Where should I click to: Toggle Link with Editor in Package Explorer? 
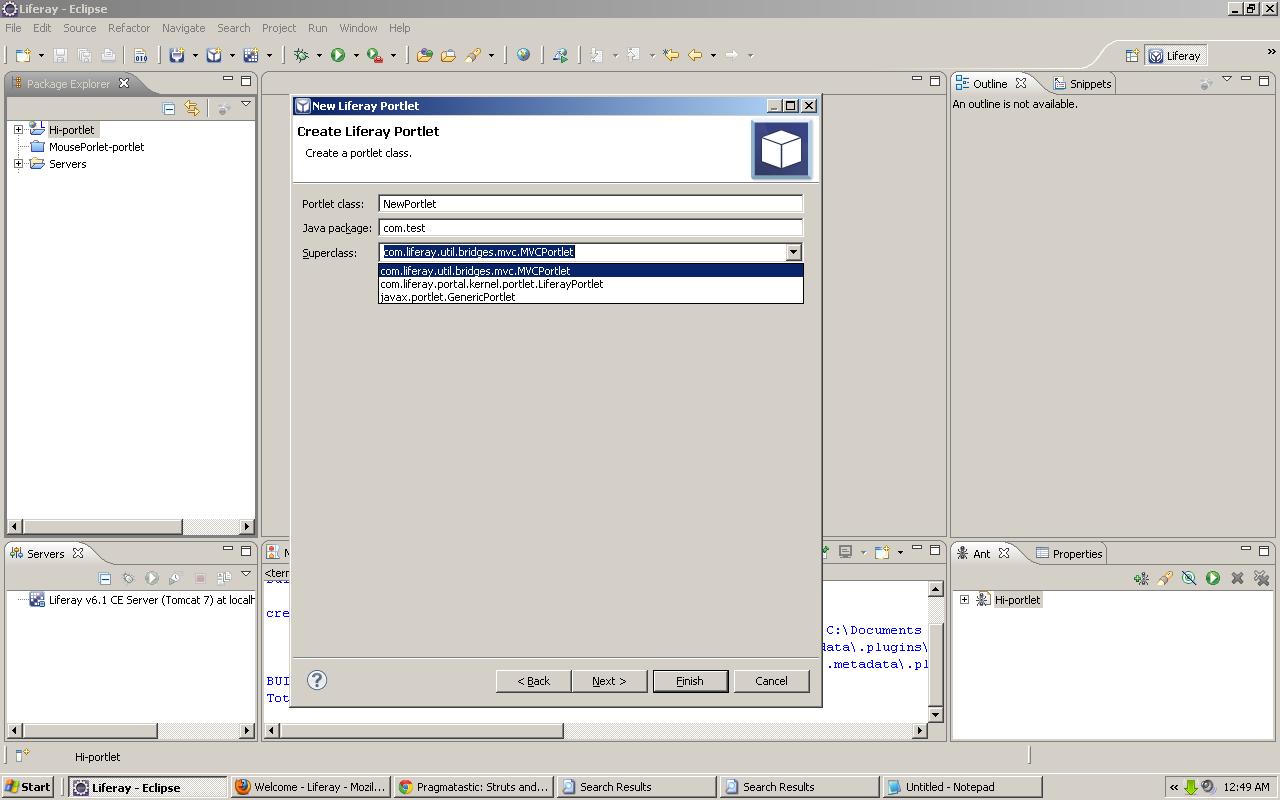coord(192,108)
